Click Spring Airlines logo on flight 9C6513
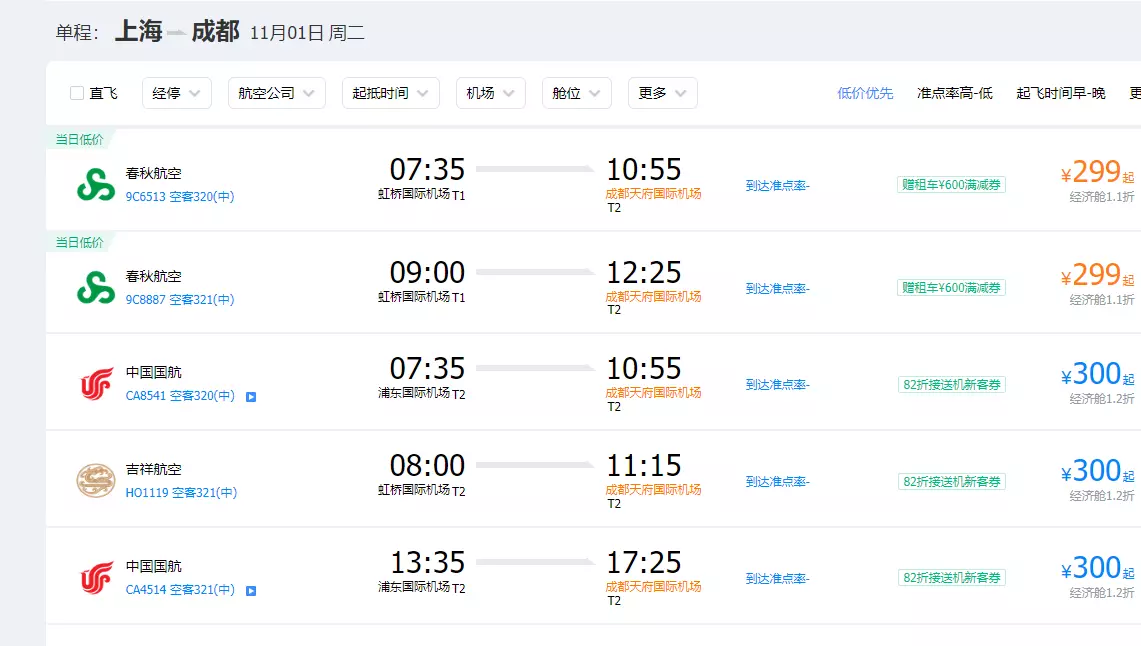 96,185
